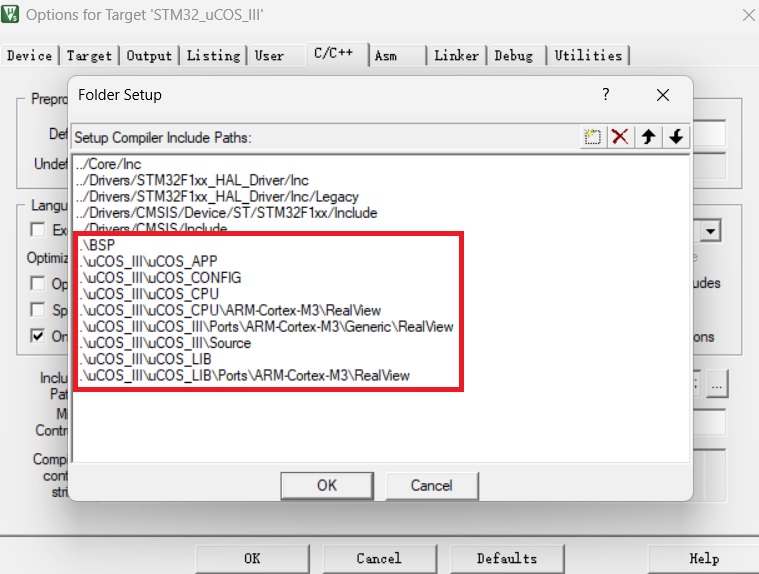The image size is (759, 574).
Task: Close the Options for Target window
Action: [x=748, y=15]
